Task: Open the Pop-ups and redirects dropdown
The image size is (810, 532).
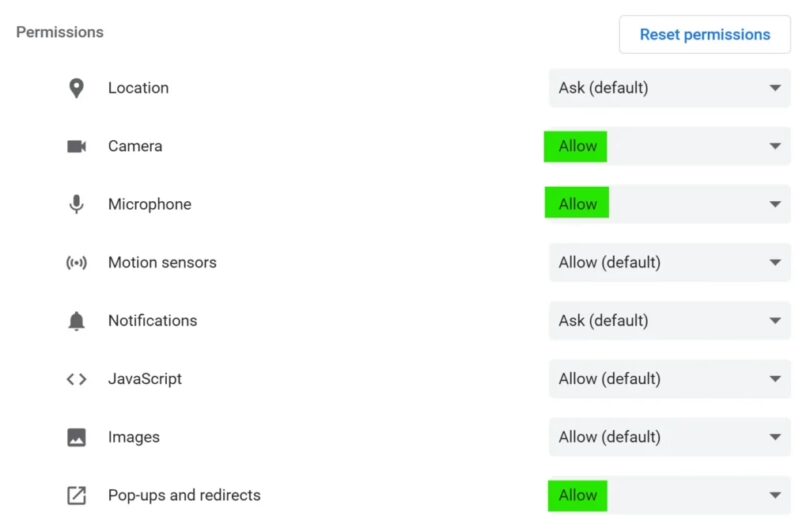Action: click(669, 495)
